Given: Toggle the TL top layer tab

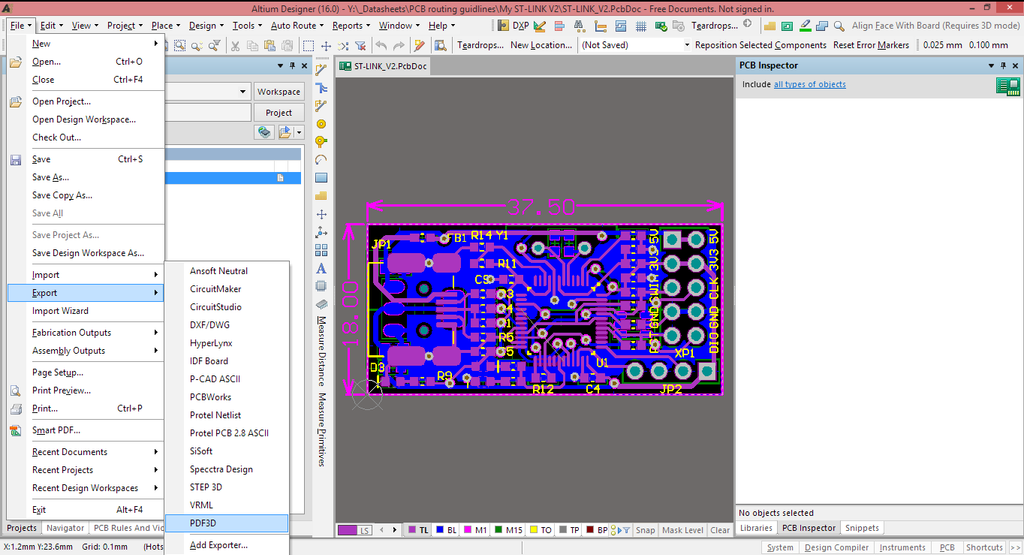Looking at the screenshot, I should (419, 530).
